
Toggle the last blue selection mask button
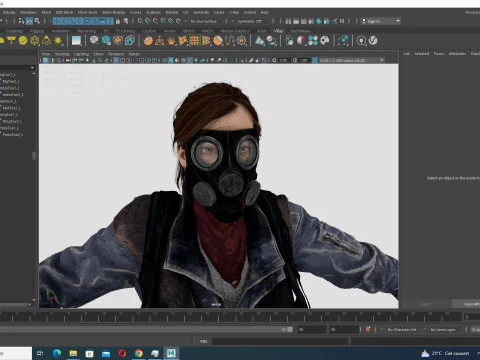point(110,21)
